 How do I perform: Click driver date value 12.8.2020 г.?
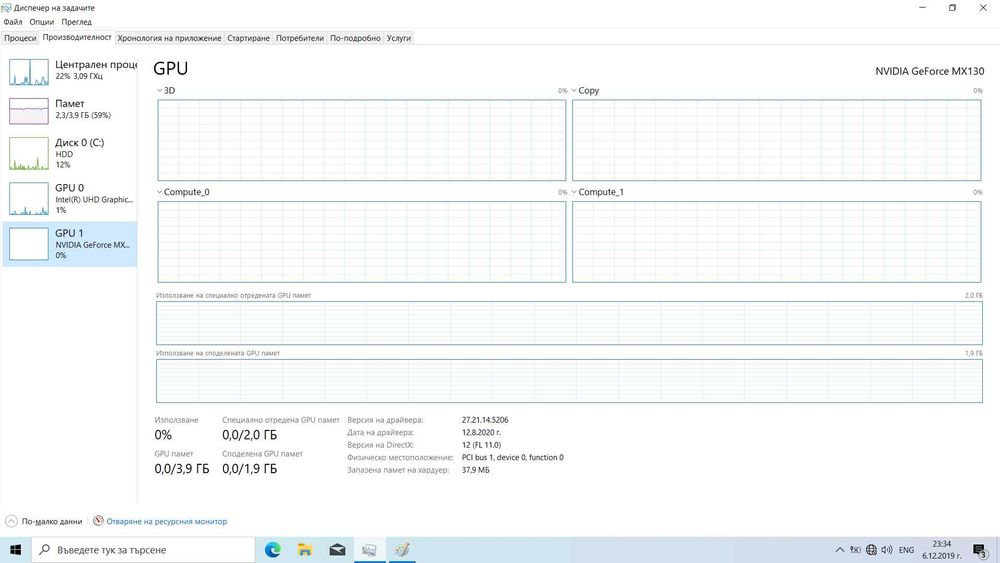482,432
